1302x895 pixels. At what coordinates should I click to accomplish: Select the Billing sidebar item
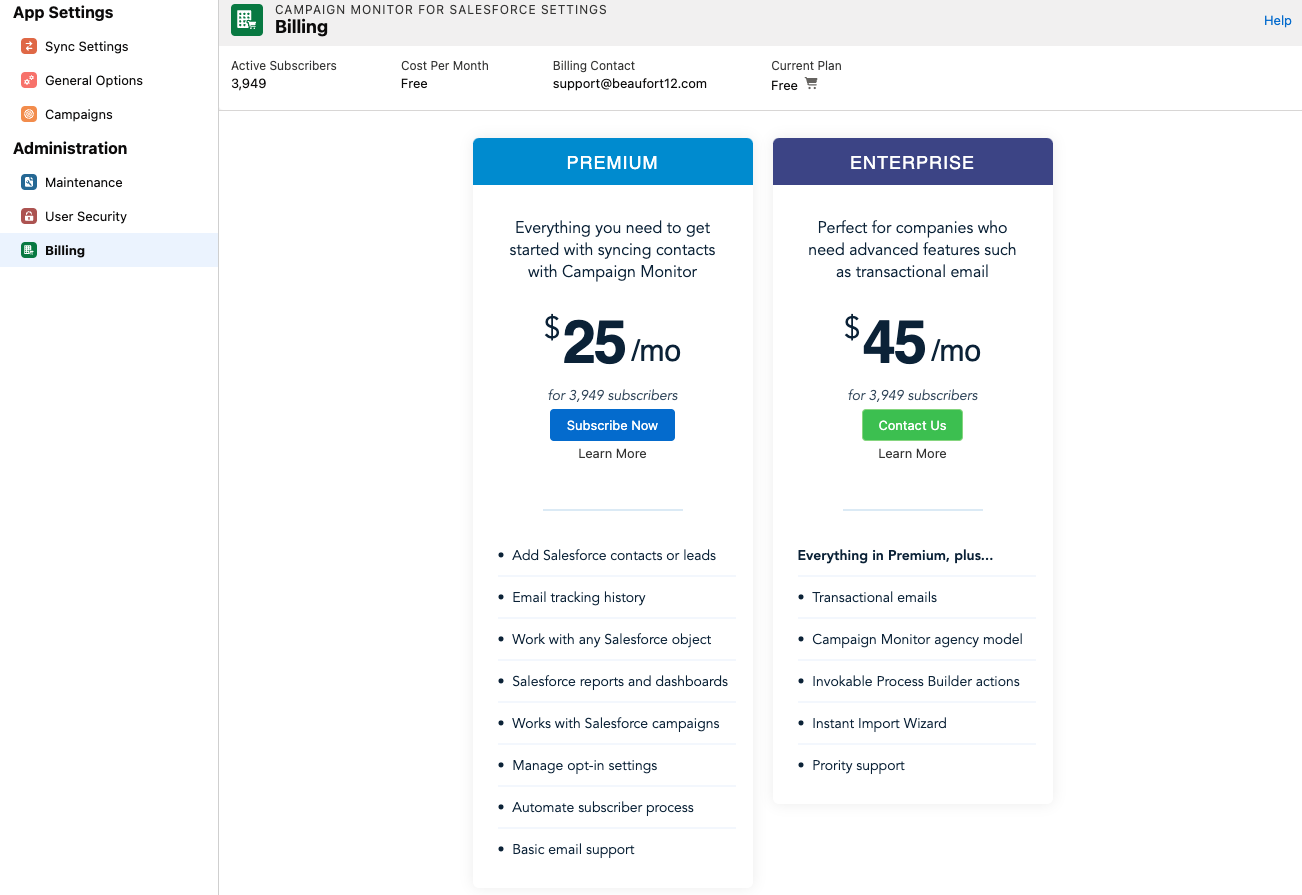[109, 250]
